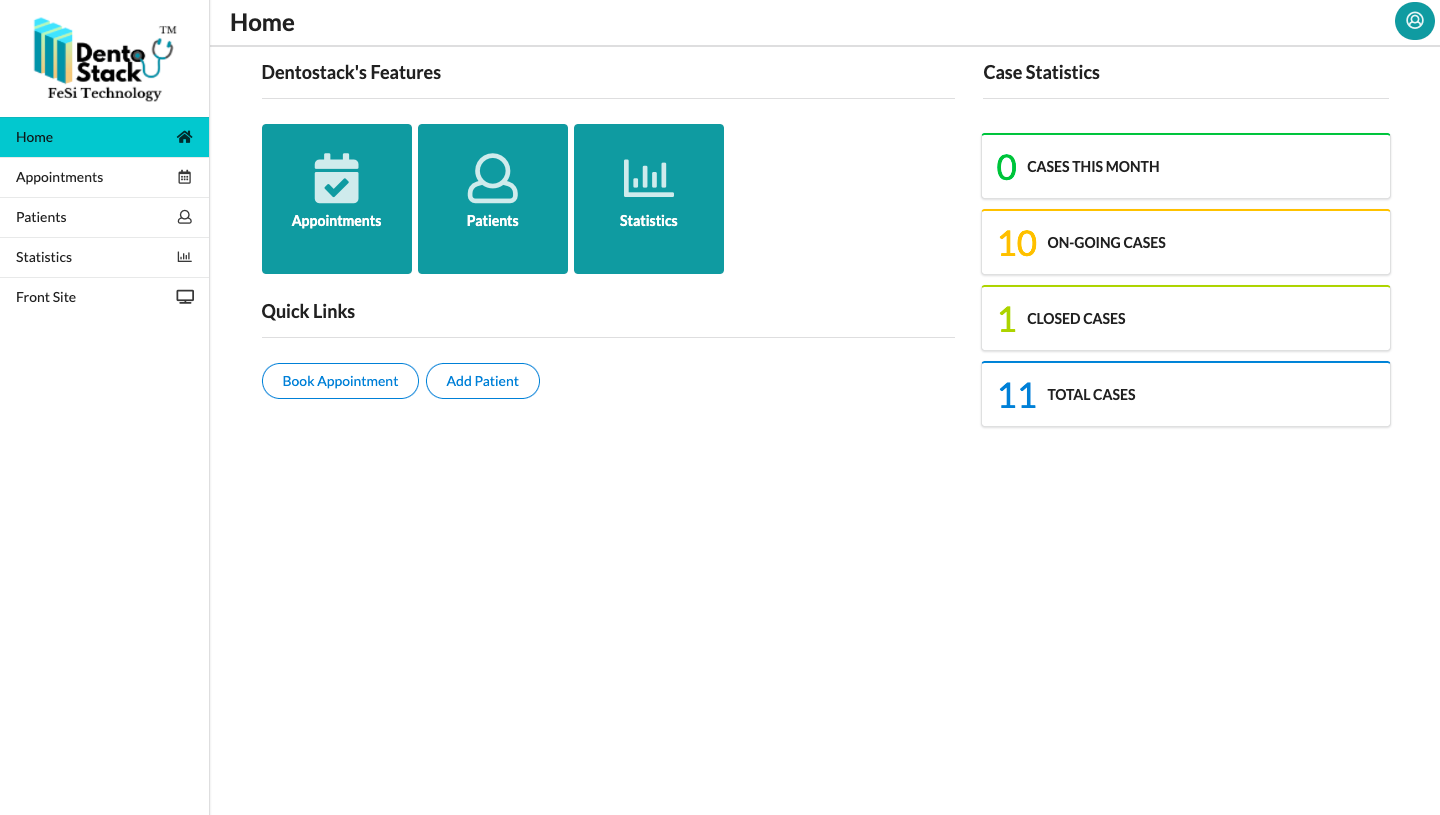Click the monitor icon beside Front Site
Screen dimensions: 1440x815
(184, 295)
